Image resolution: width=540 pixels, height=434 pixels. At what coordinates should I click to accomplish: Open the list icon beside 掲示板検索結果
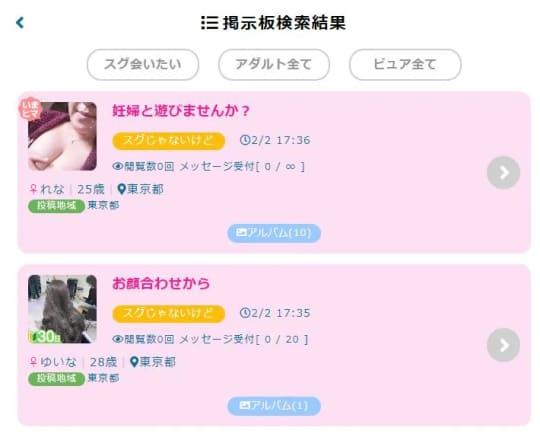[210, 23]
